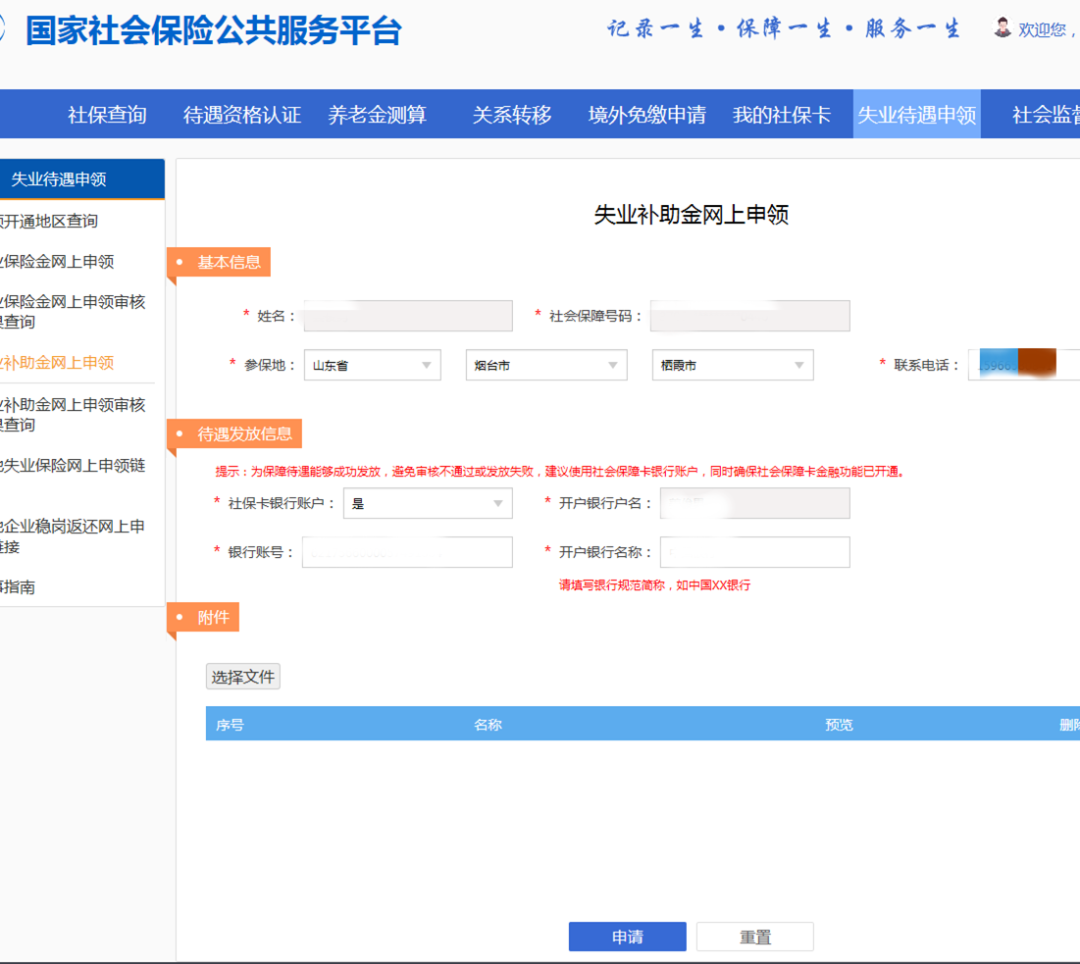Switch to 待遇资格认证 tab

242,115
